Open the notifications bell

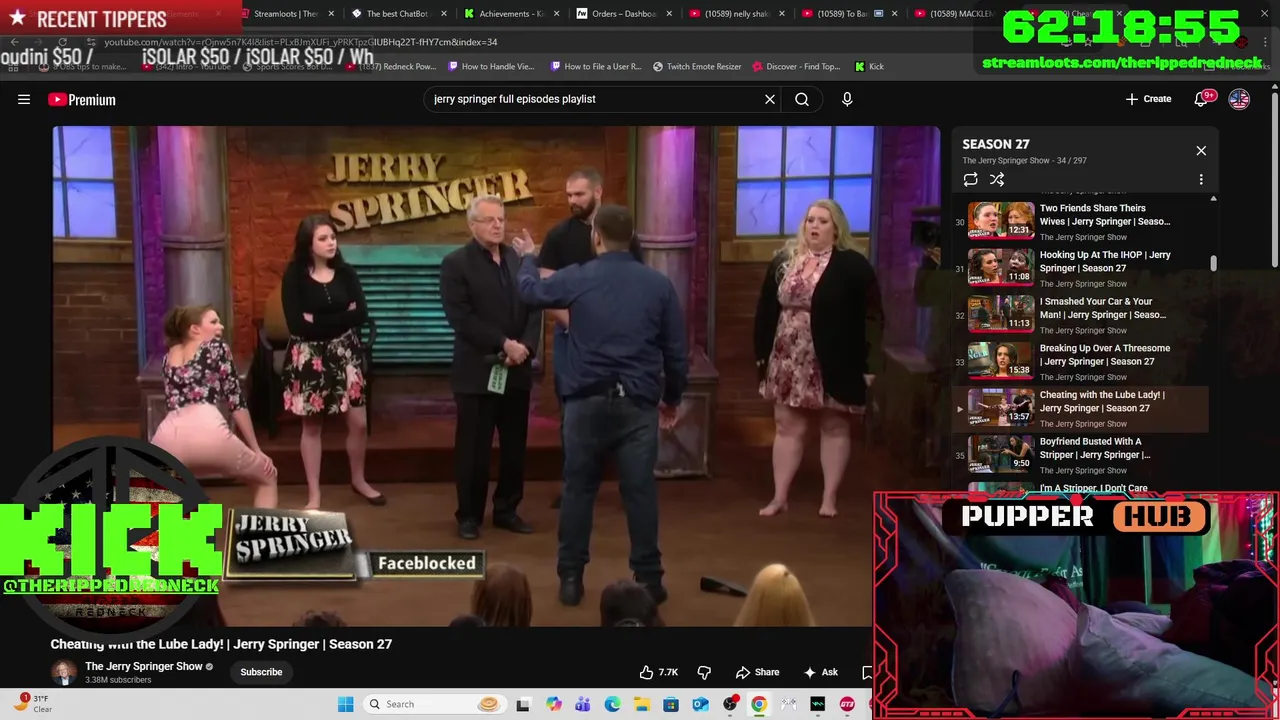point(1202,99)
